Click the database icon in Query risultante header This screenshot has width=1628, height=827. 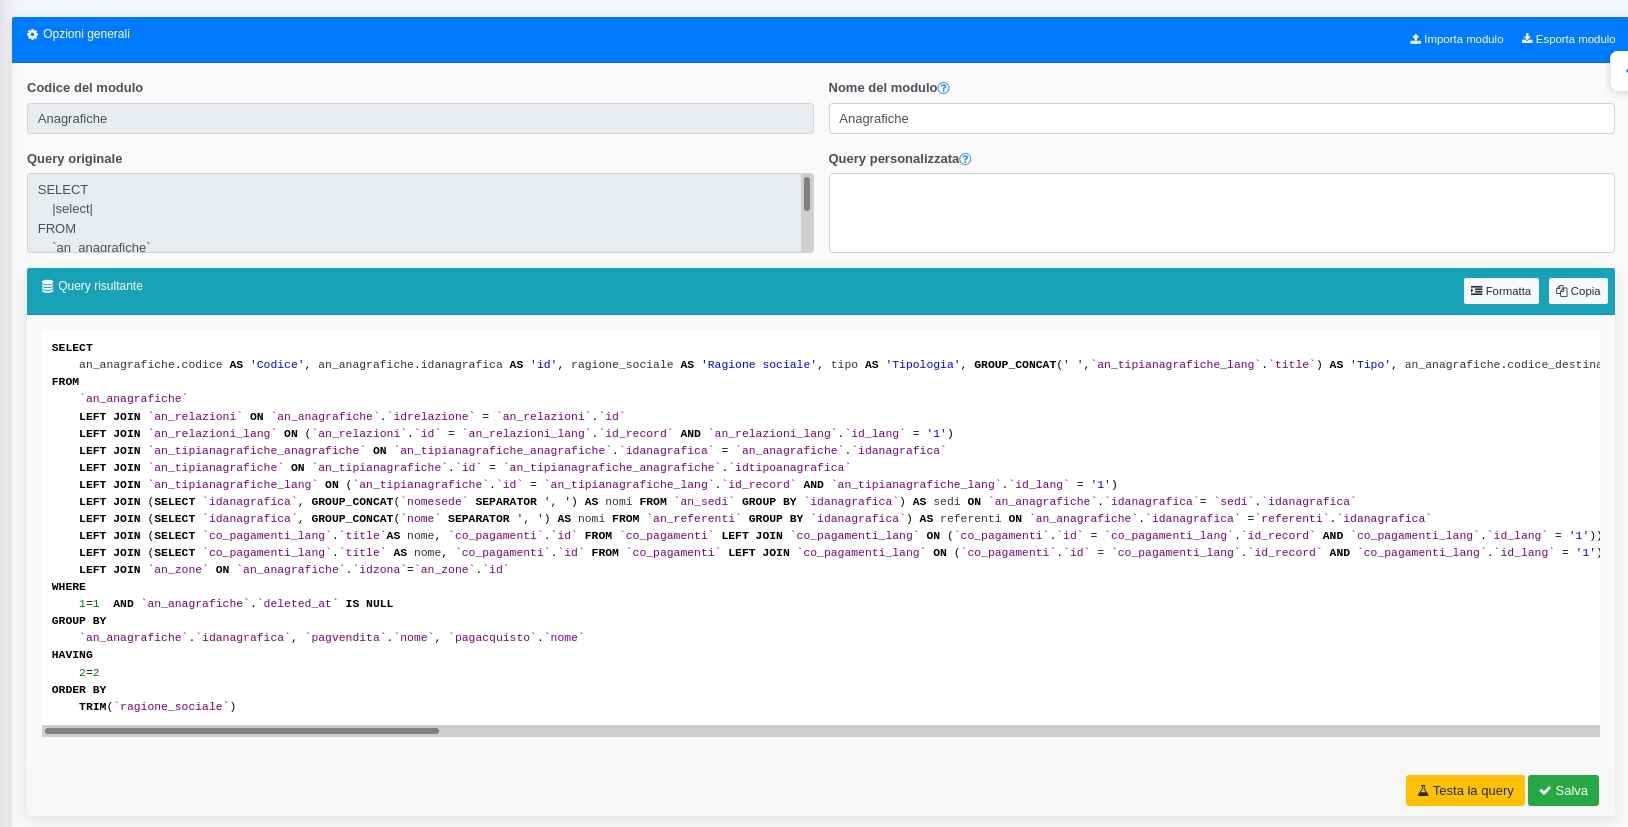[x=47, y=286]
